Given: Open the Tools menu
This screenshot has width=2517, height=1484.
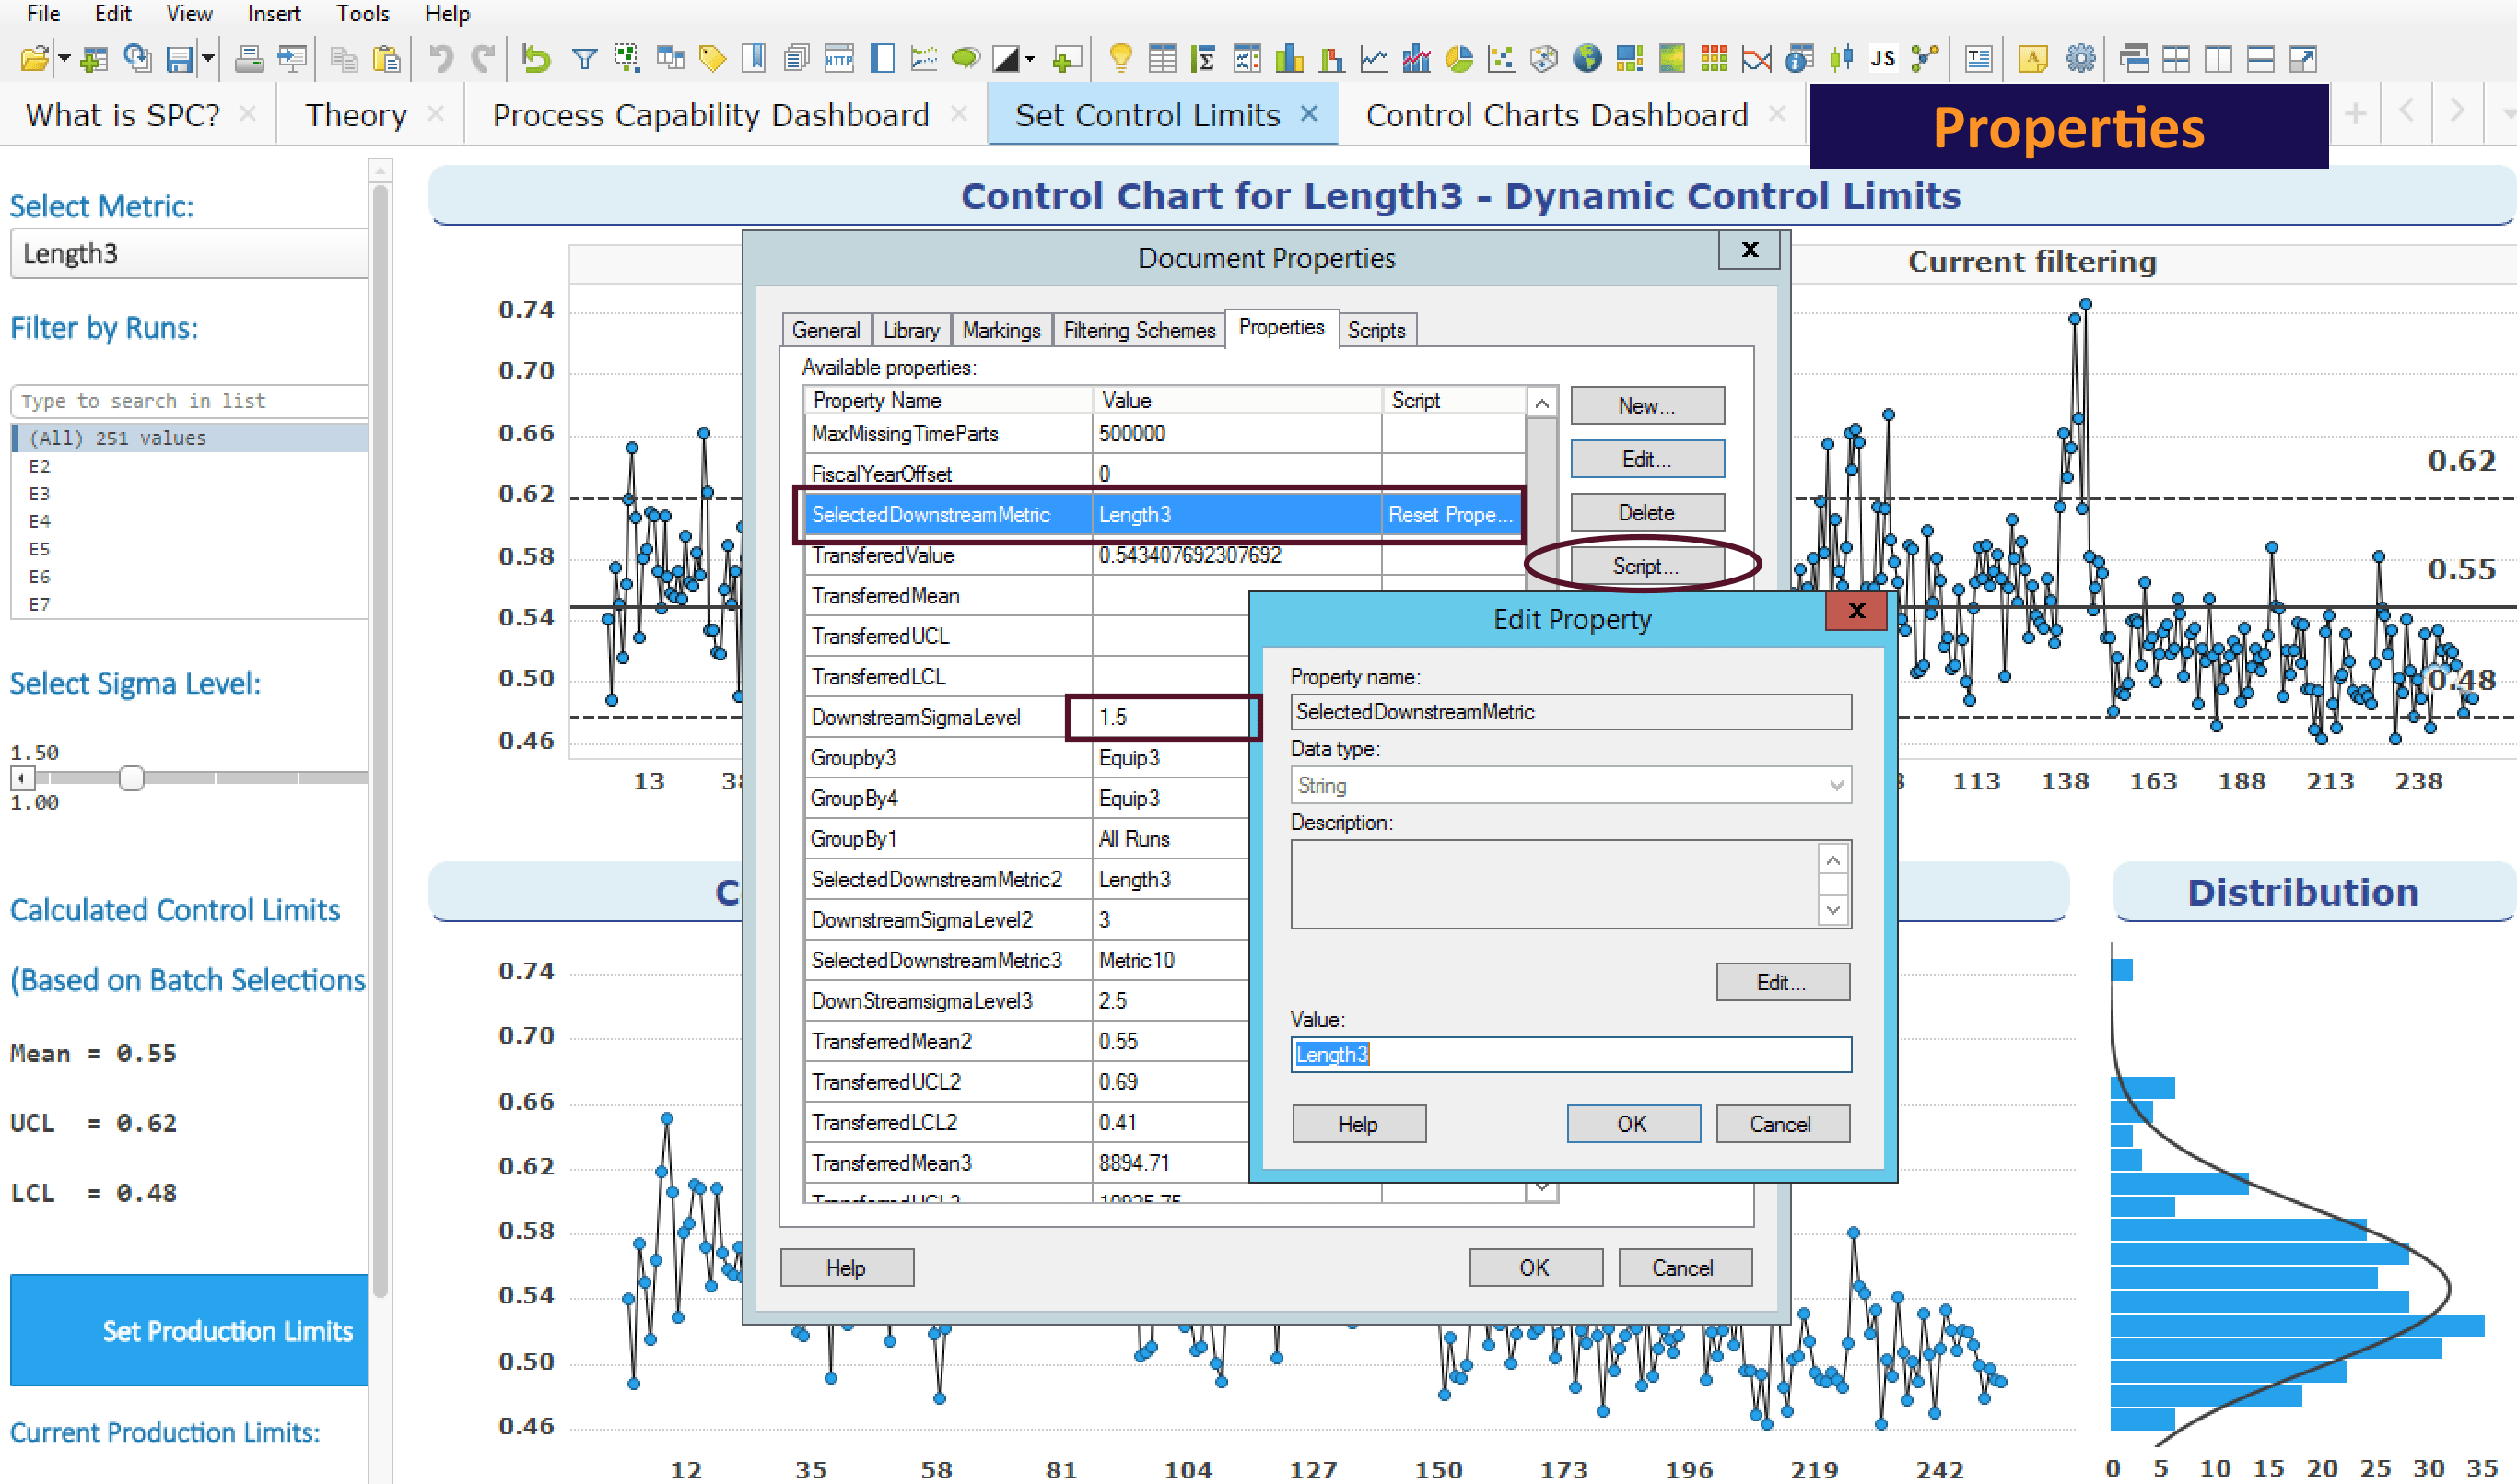Looking at the screenshot, I should (x=362, y=13).
